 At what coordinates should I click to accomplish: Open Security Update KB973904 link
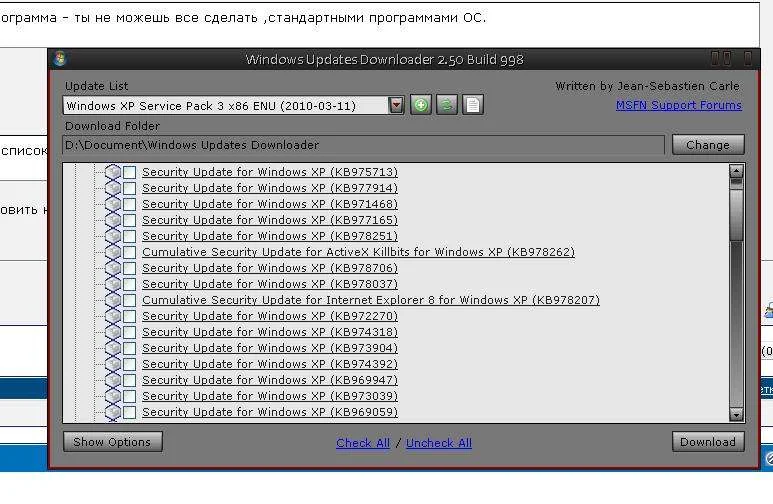pos(270,348)
